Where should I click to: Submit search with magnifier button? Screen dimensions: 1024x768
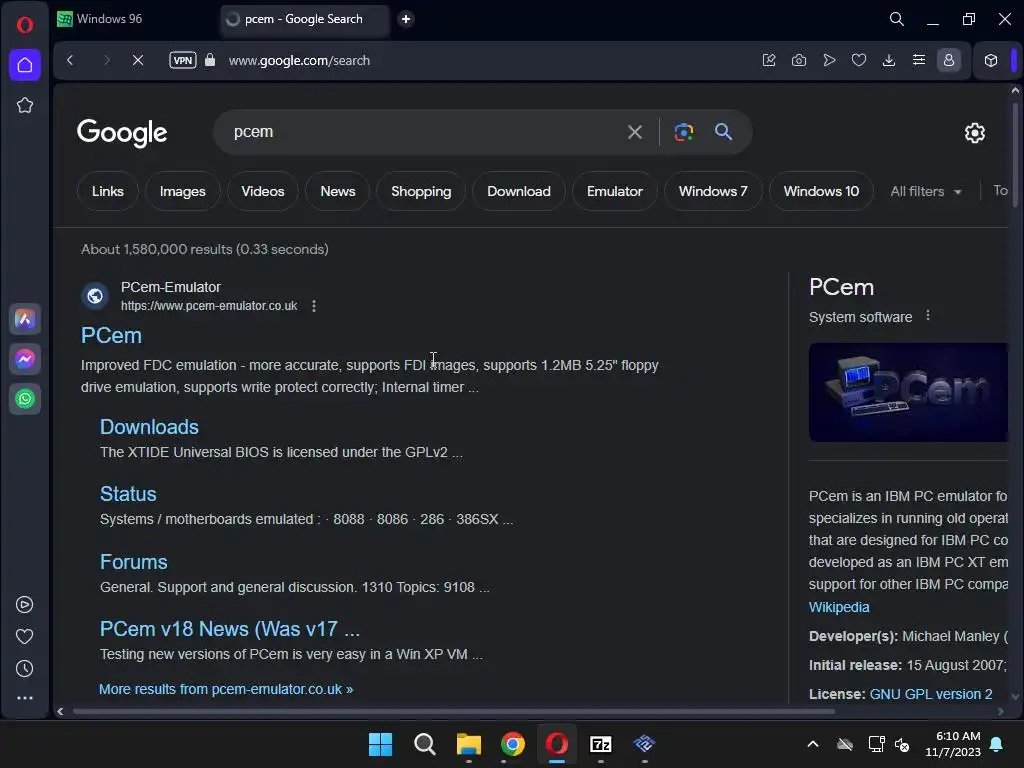coord(723,132)
